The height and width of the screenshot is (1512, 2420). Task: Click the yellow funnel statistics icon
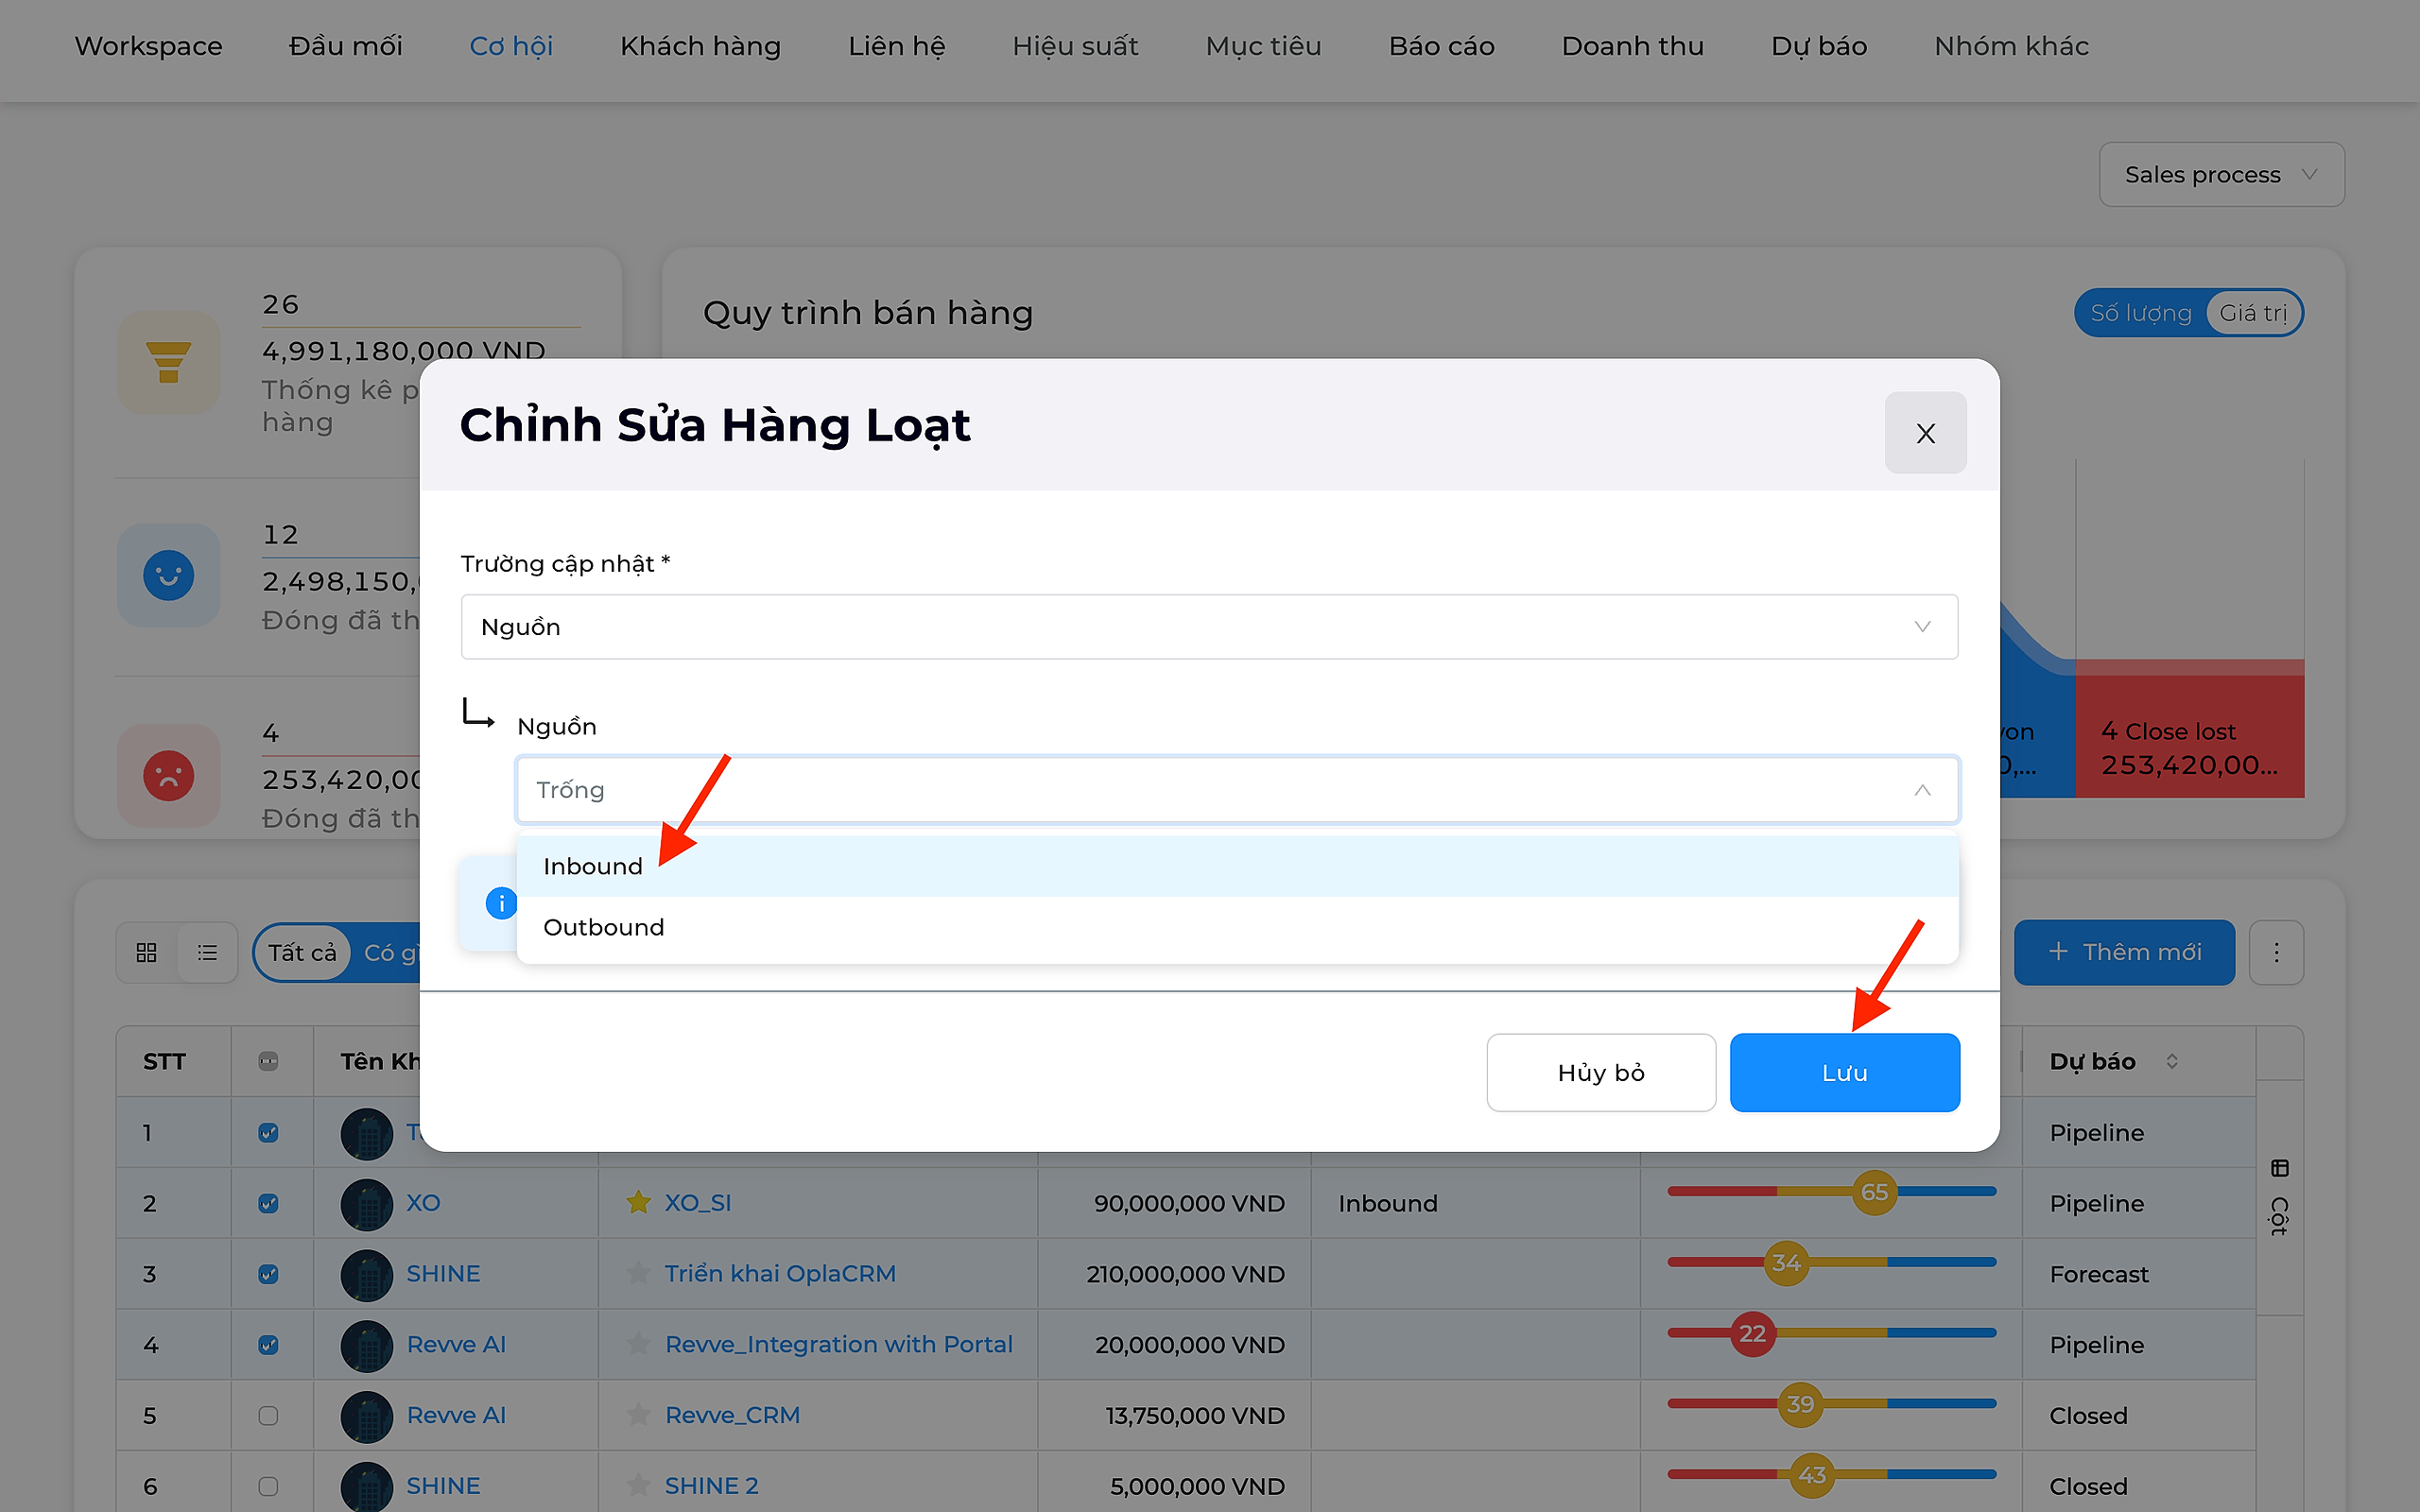point(168,362)
